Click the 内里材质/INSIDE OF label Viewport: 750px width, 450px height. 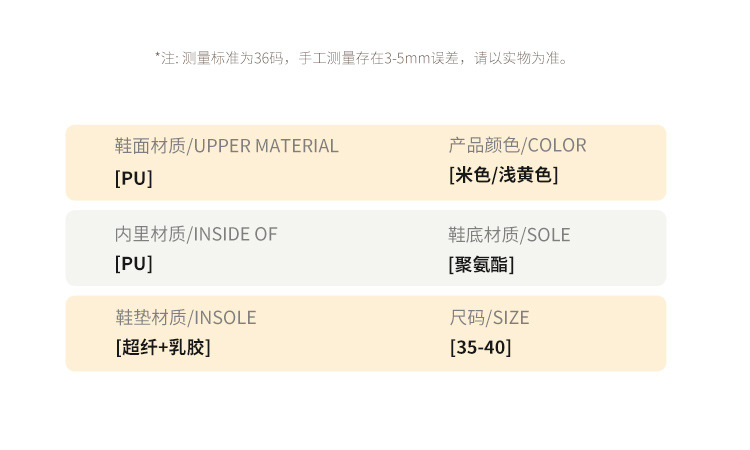click(x=196, y=234)
